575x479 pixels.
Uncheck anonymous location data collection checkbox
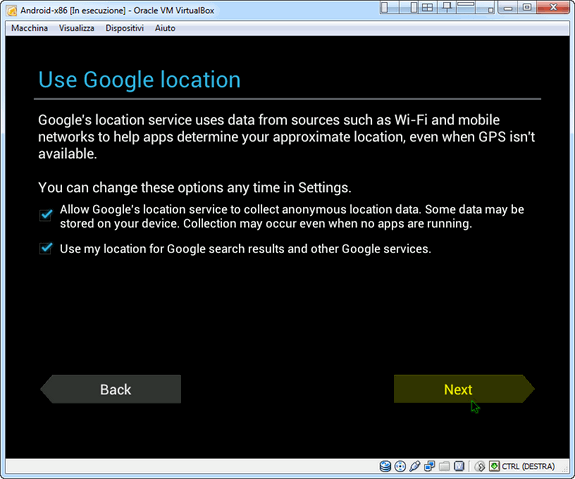pos(46,215)
